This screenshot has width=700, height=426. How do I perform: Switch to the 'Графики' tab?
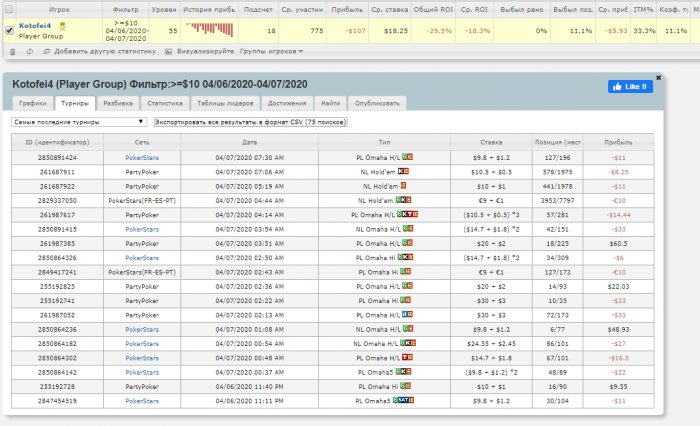click(x=32, y=103)
